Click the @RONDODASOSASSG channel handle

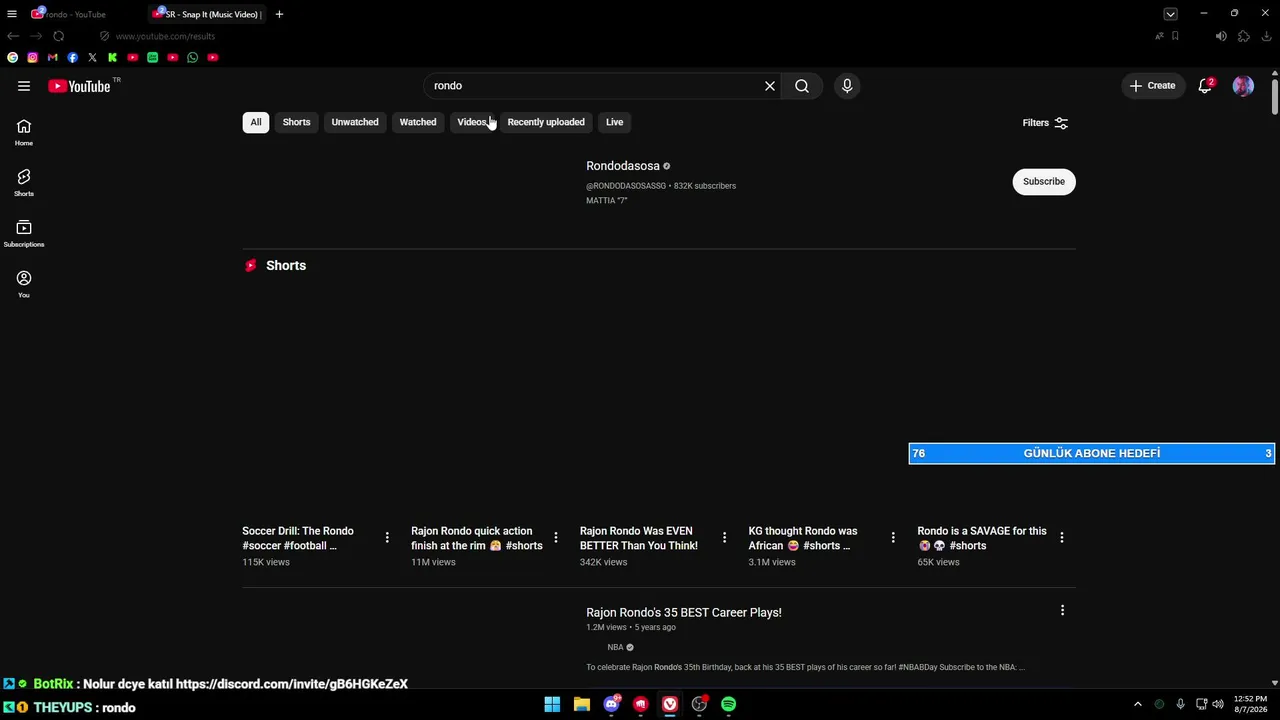click(626, 186)
